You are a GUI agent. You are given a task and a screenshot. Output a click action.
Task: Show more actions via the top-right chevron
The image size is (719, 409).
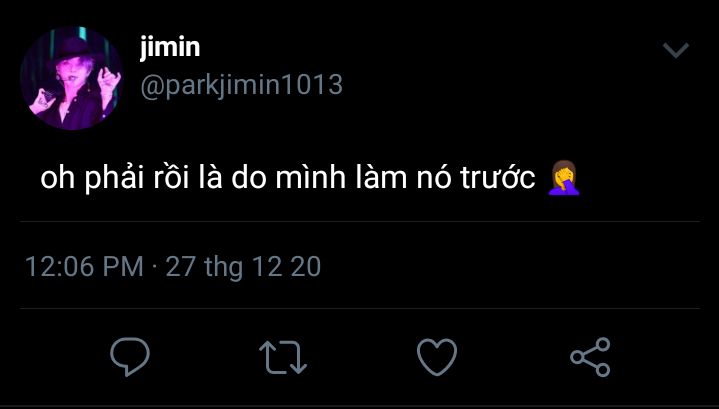click(676, 50)
